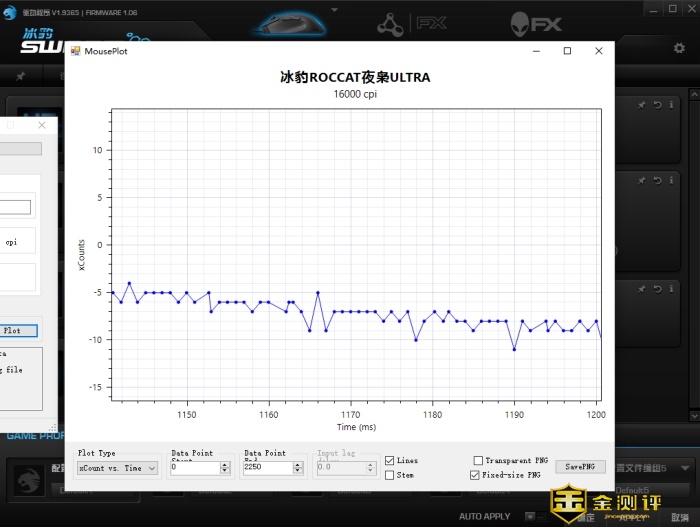Image resolution: width=700 pixels, height=527 pixels.
Task: Open the Alienware FX logo tab
Action: (536, 24)
